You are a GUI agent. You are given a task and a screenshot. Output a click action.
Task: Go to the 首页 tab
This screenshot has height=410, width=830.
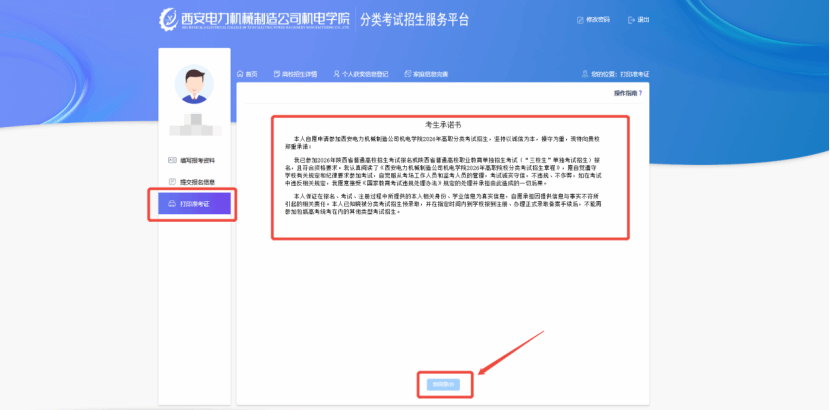(x=251, y=74)
